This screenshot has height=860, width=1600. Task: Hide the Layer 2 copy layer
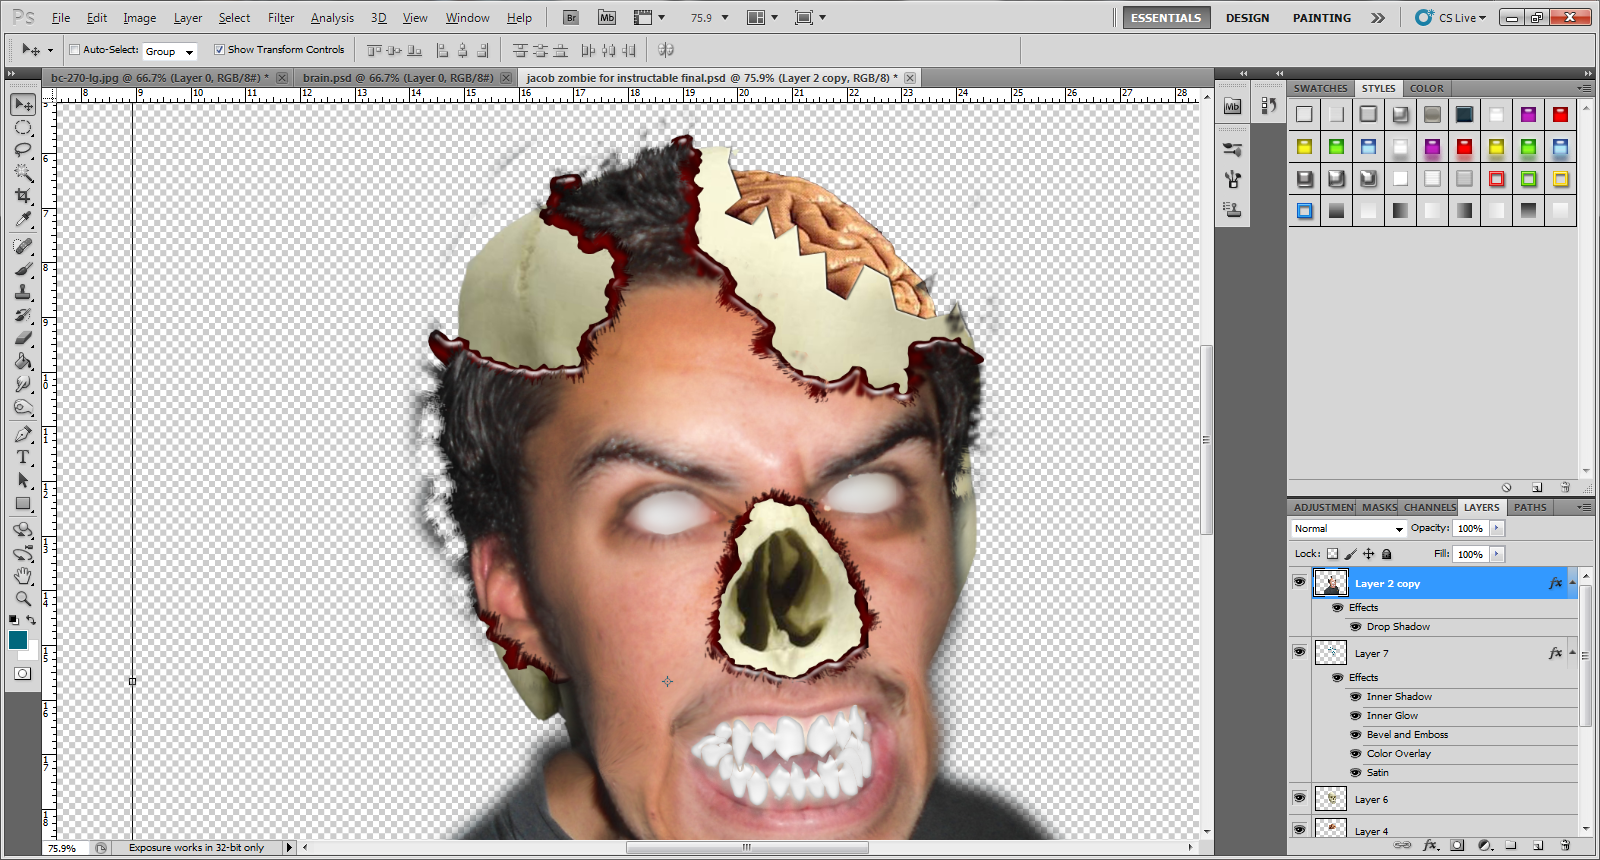point(1299,582)
